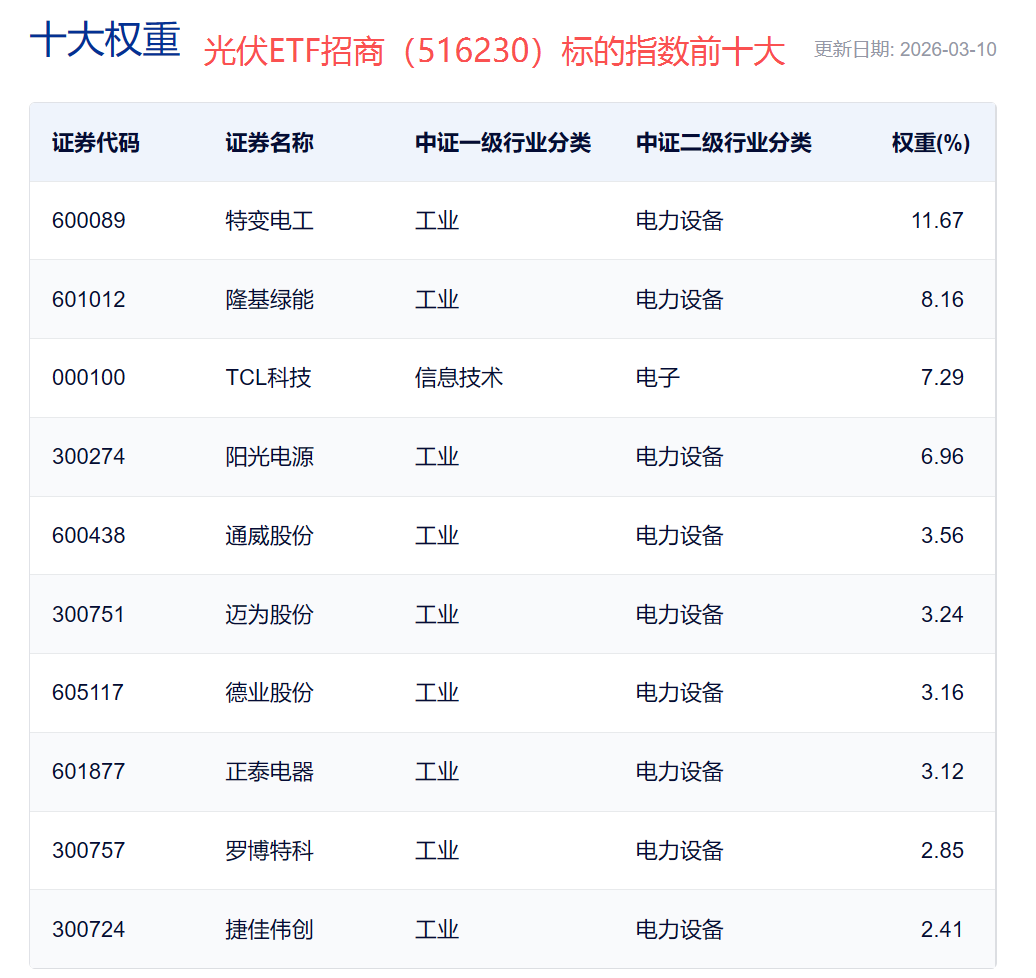The image size is (1036, 978).
Task: Open the 阳光电源 entry
Action: (x=269, y=457)
